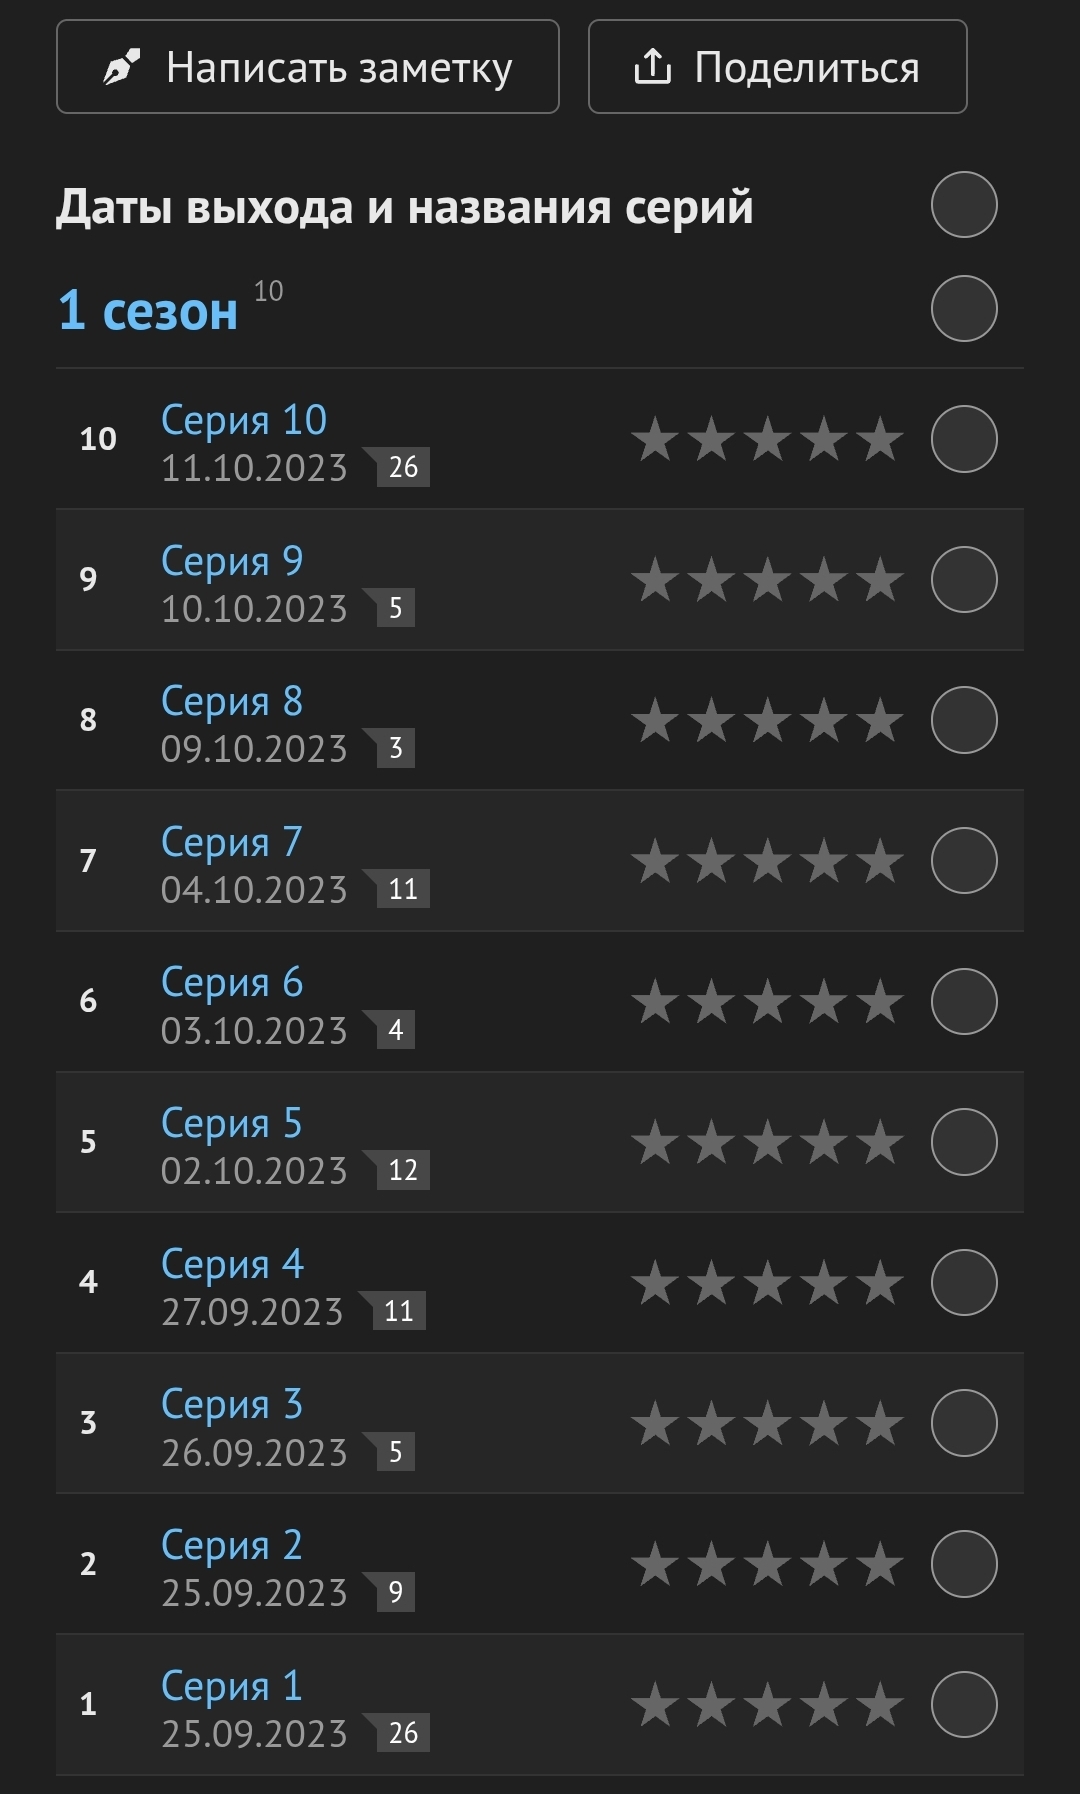
Task: Click the pen icon in Написать заметку
Action: tap(122, 68)
